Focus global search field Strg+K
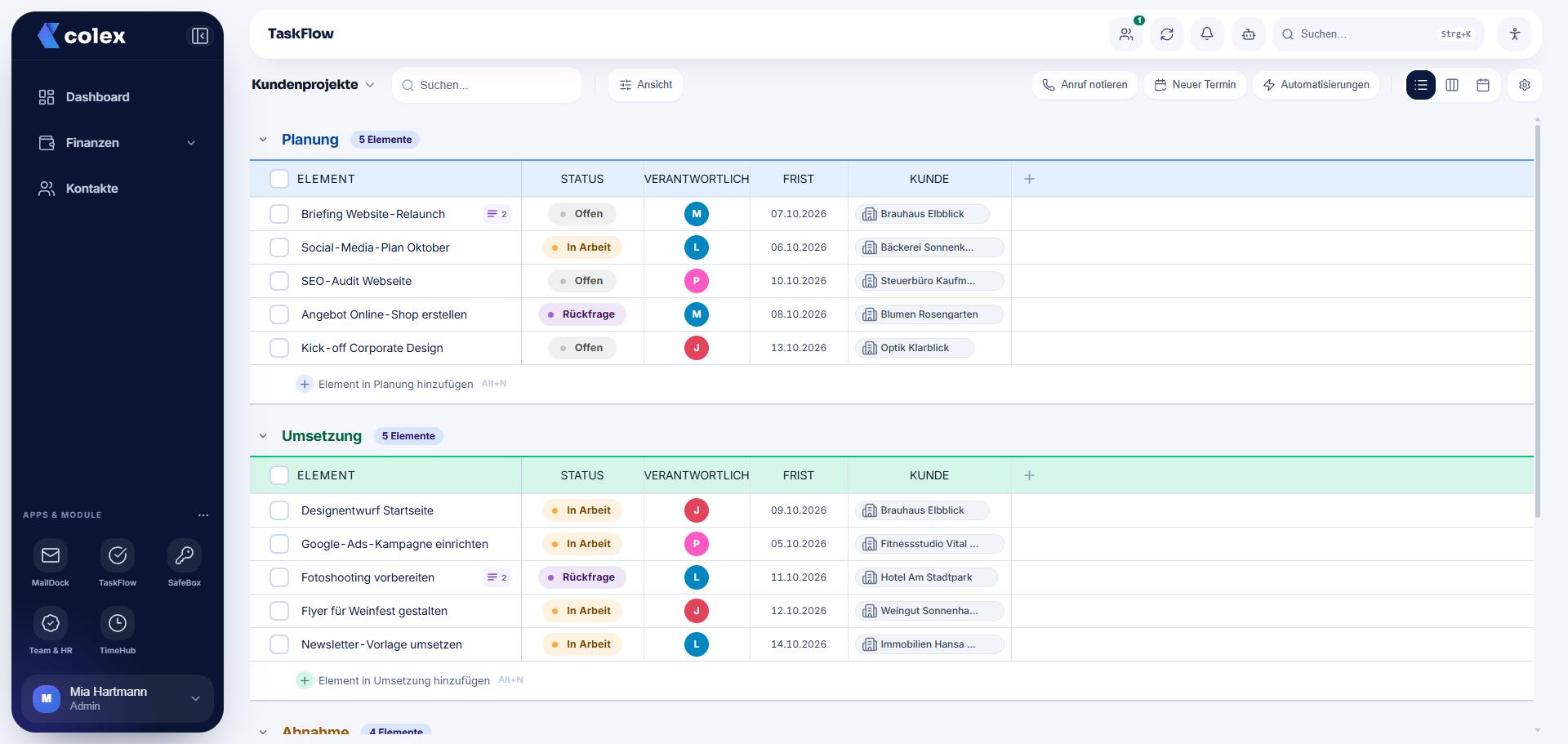Screen dimensions: 1568x744 click(x=1378, y=34)
